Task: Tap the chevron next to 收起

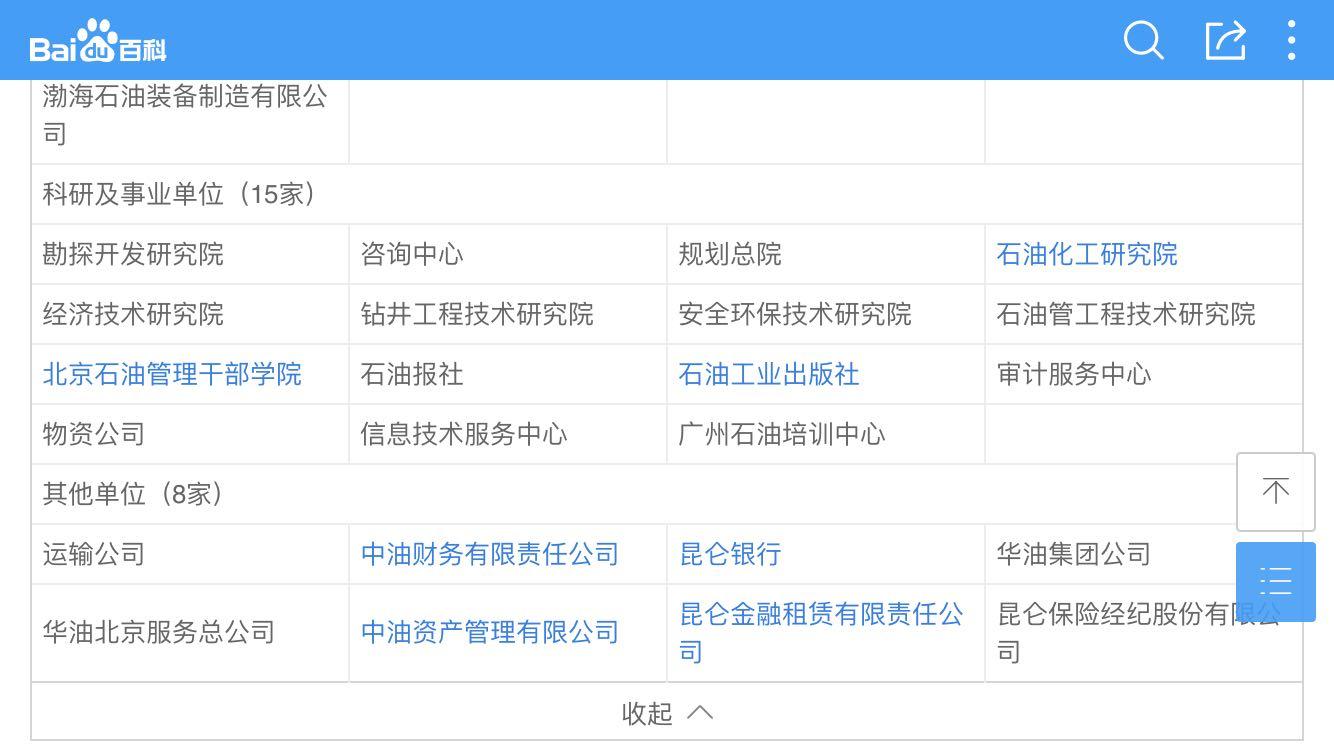Action: tap(700, 713)
